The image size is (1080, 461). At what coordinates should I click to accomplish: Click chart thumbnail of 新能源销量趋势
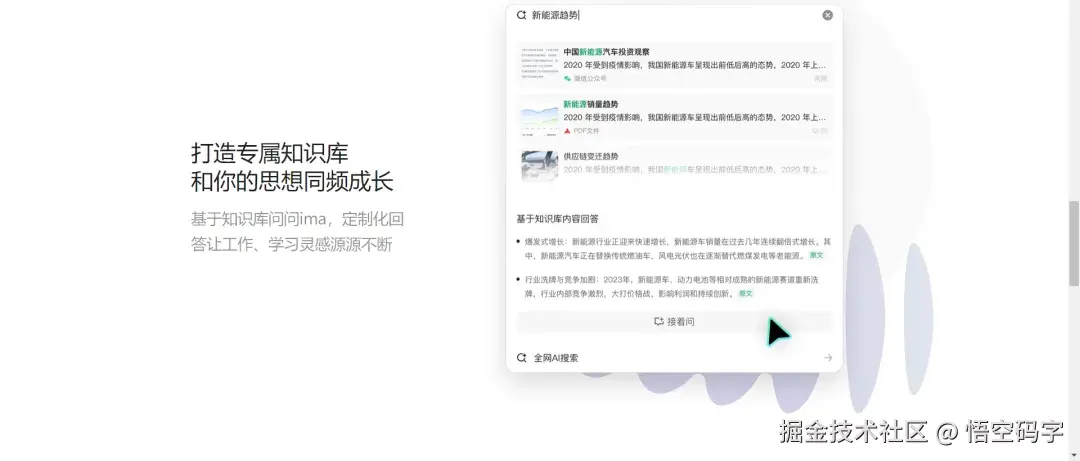pyautogui.click(x=539, y=117)
